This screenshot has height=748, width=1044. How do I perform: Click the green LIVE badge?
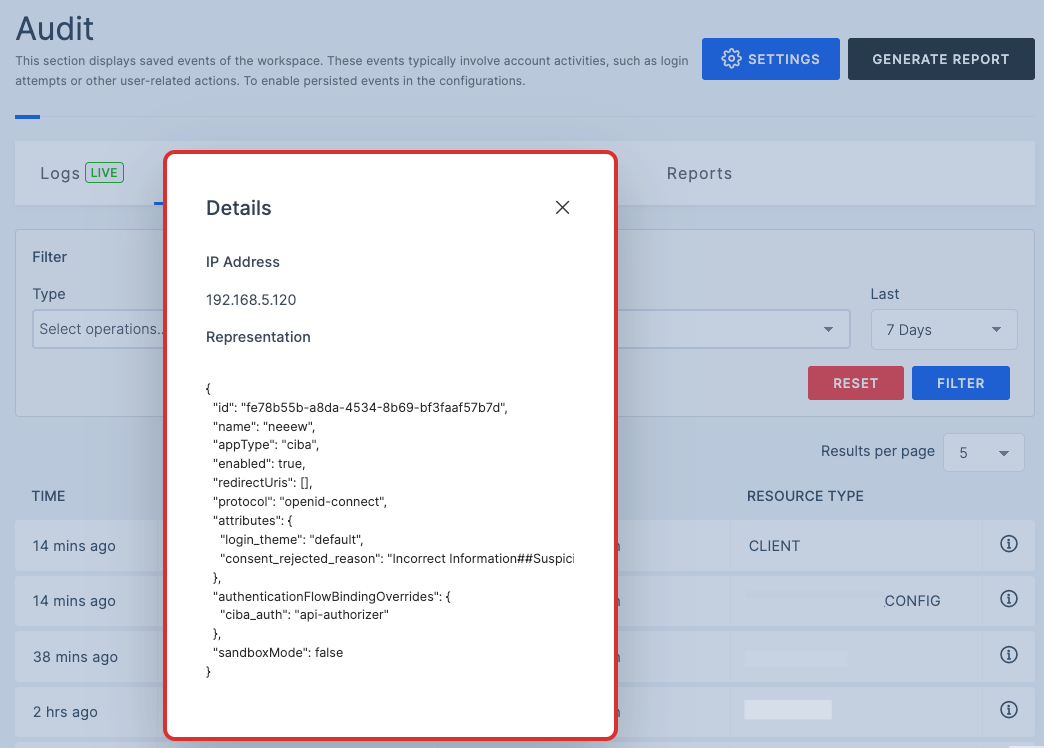click(x=104, y=173)
